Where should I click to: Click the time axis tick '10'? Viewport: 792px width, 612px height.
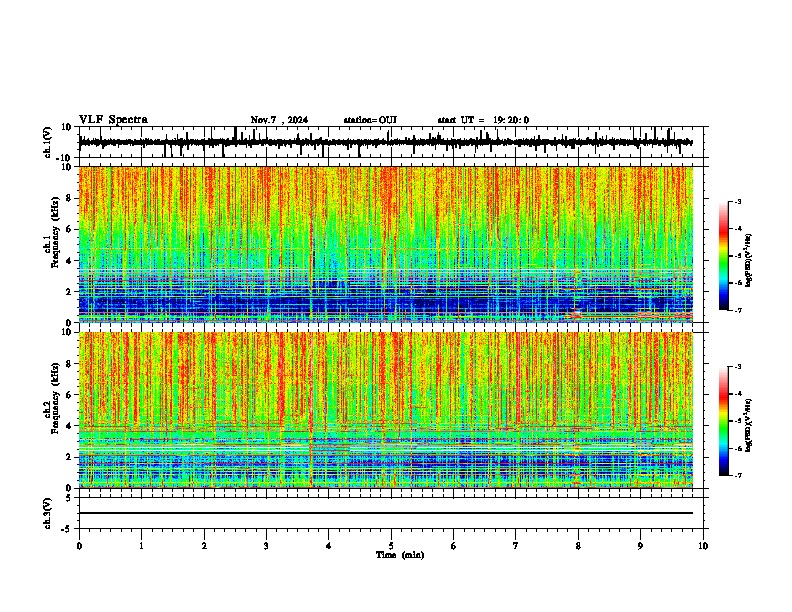pyautogui.click(x=703, y=546)
